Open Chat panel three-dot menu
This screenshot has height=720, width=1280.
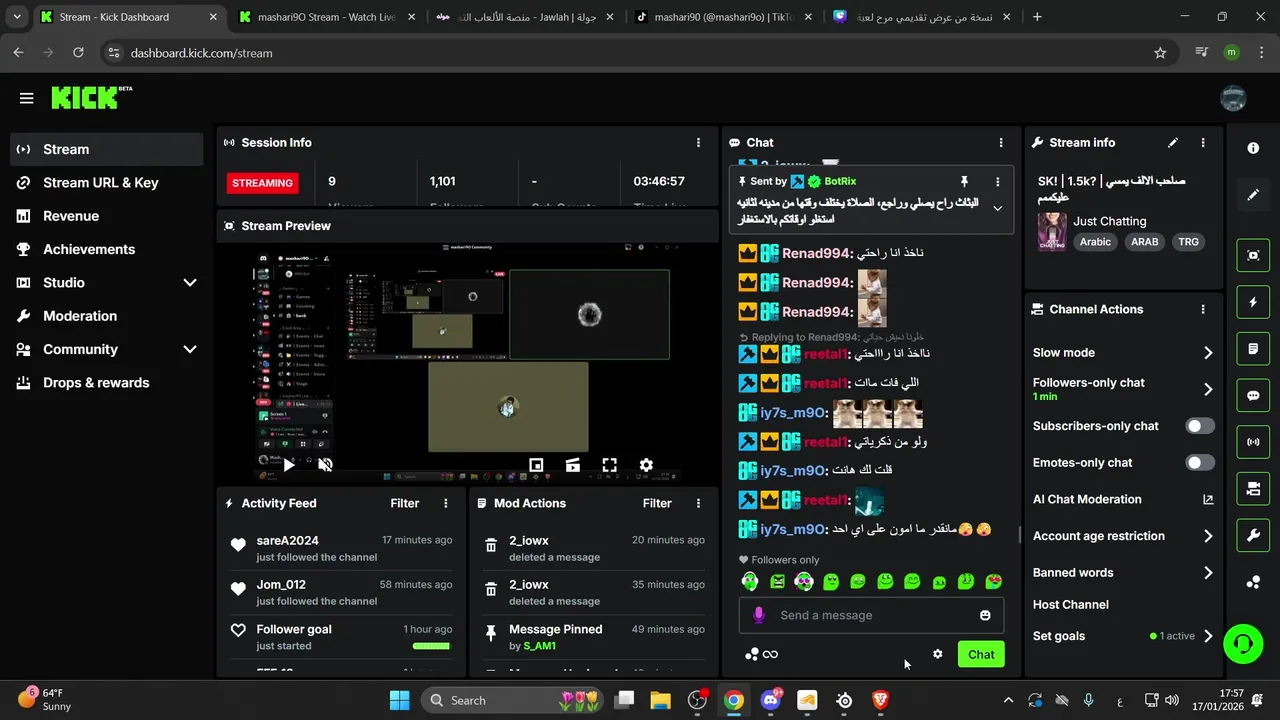pyautogui.click(x=1001, y=143)
